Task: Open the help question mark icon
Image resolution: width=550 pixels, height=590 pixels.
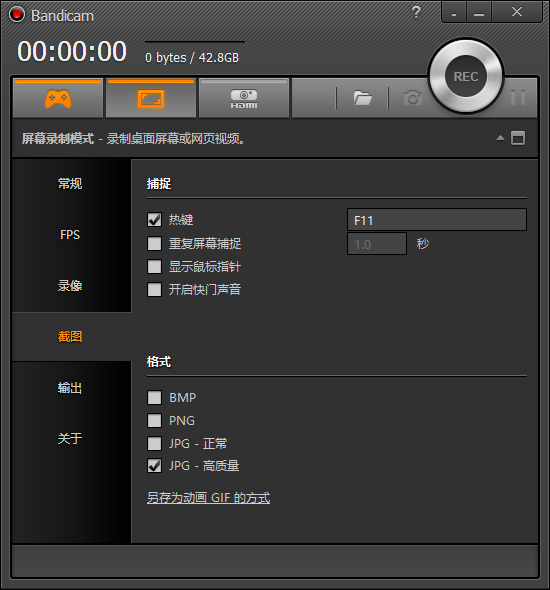Action: pyautogui.click(x=416, y=12)
